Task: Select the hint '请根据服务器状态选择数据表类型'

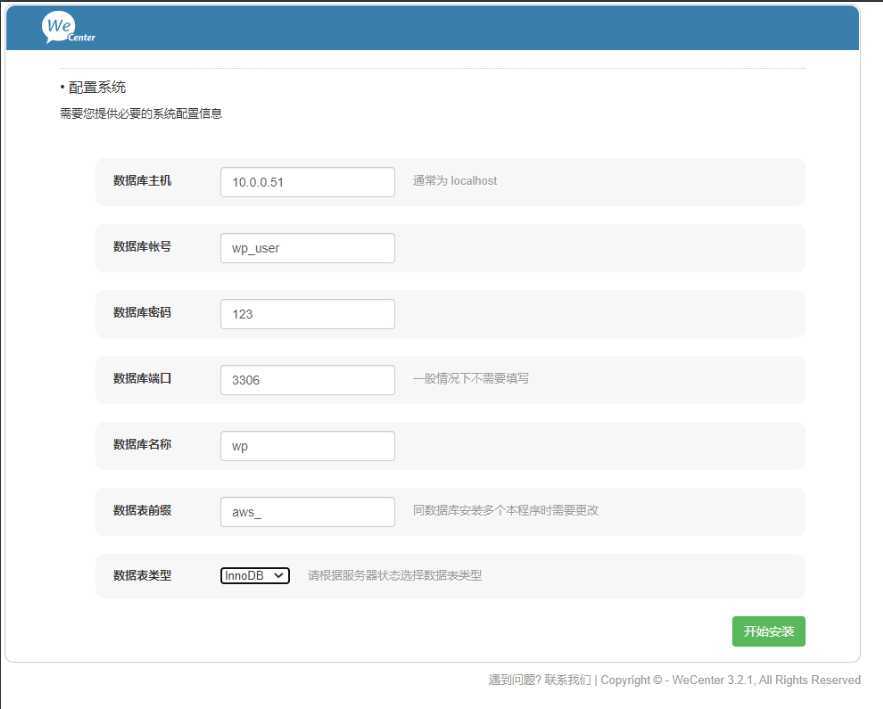Action: (395, 576)
